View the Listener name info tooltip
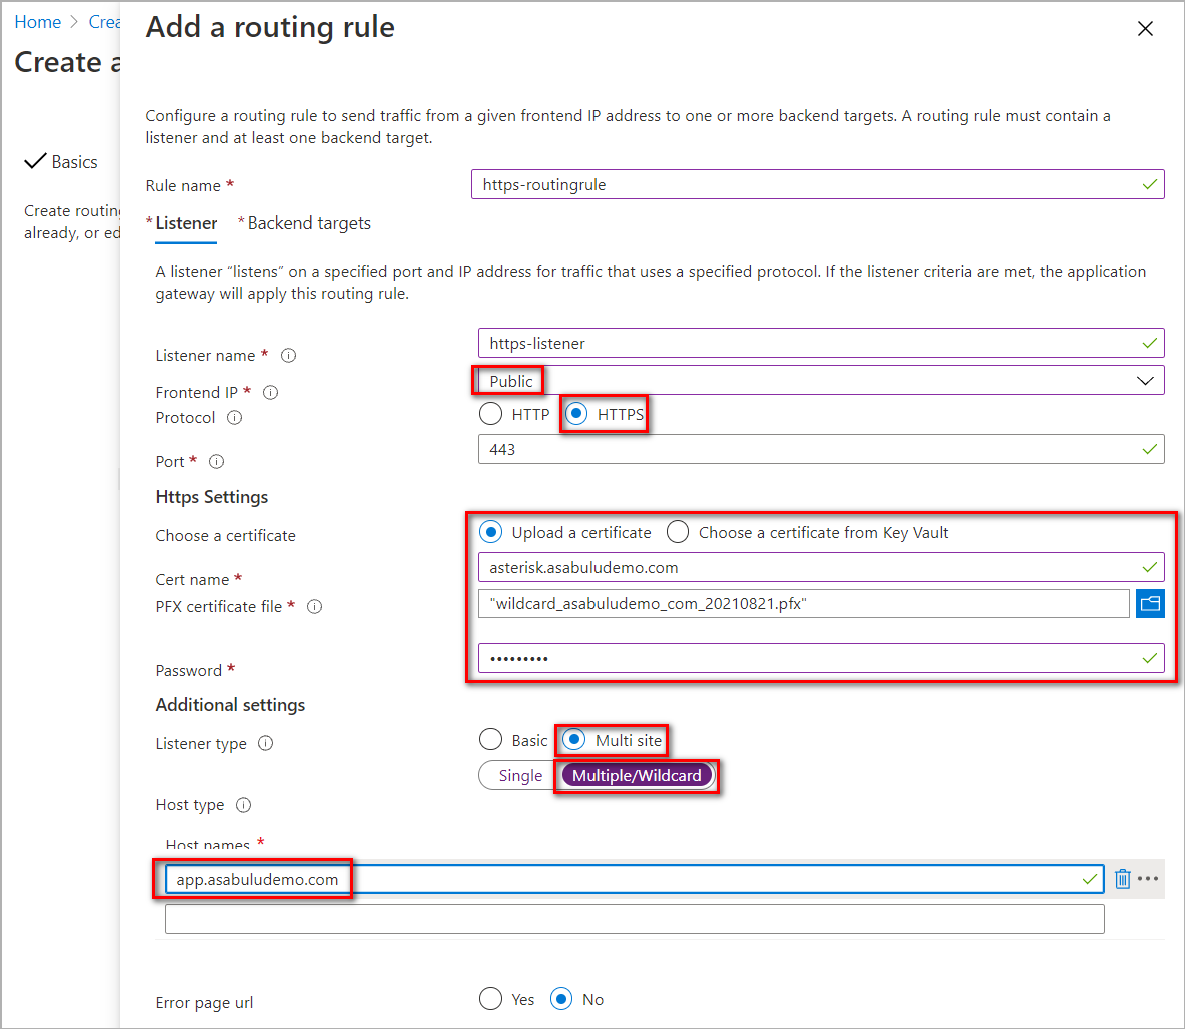Screen dimensions: 1186x1030 point(288,354)
